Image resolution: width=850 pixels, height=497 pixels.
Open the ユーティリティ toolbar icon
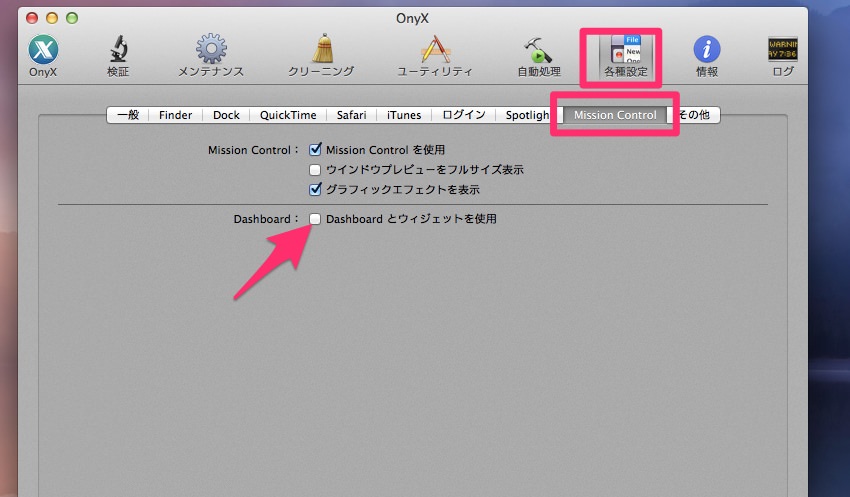coord(435,55)
